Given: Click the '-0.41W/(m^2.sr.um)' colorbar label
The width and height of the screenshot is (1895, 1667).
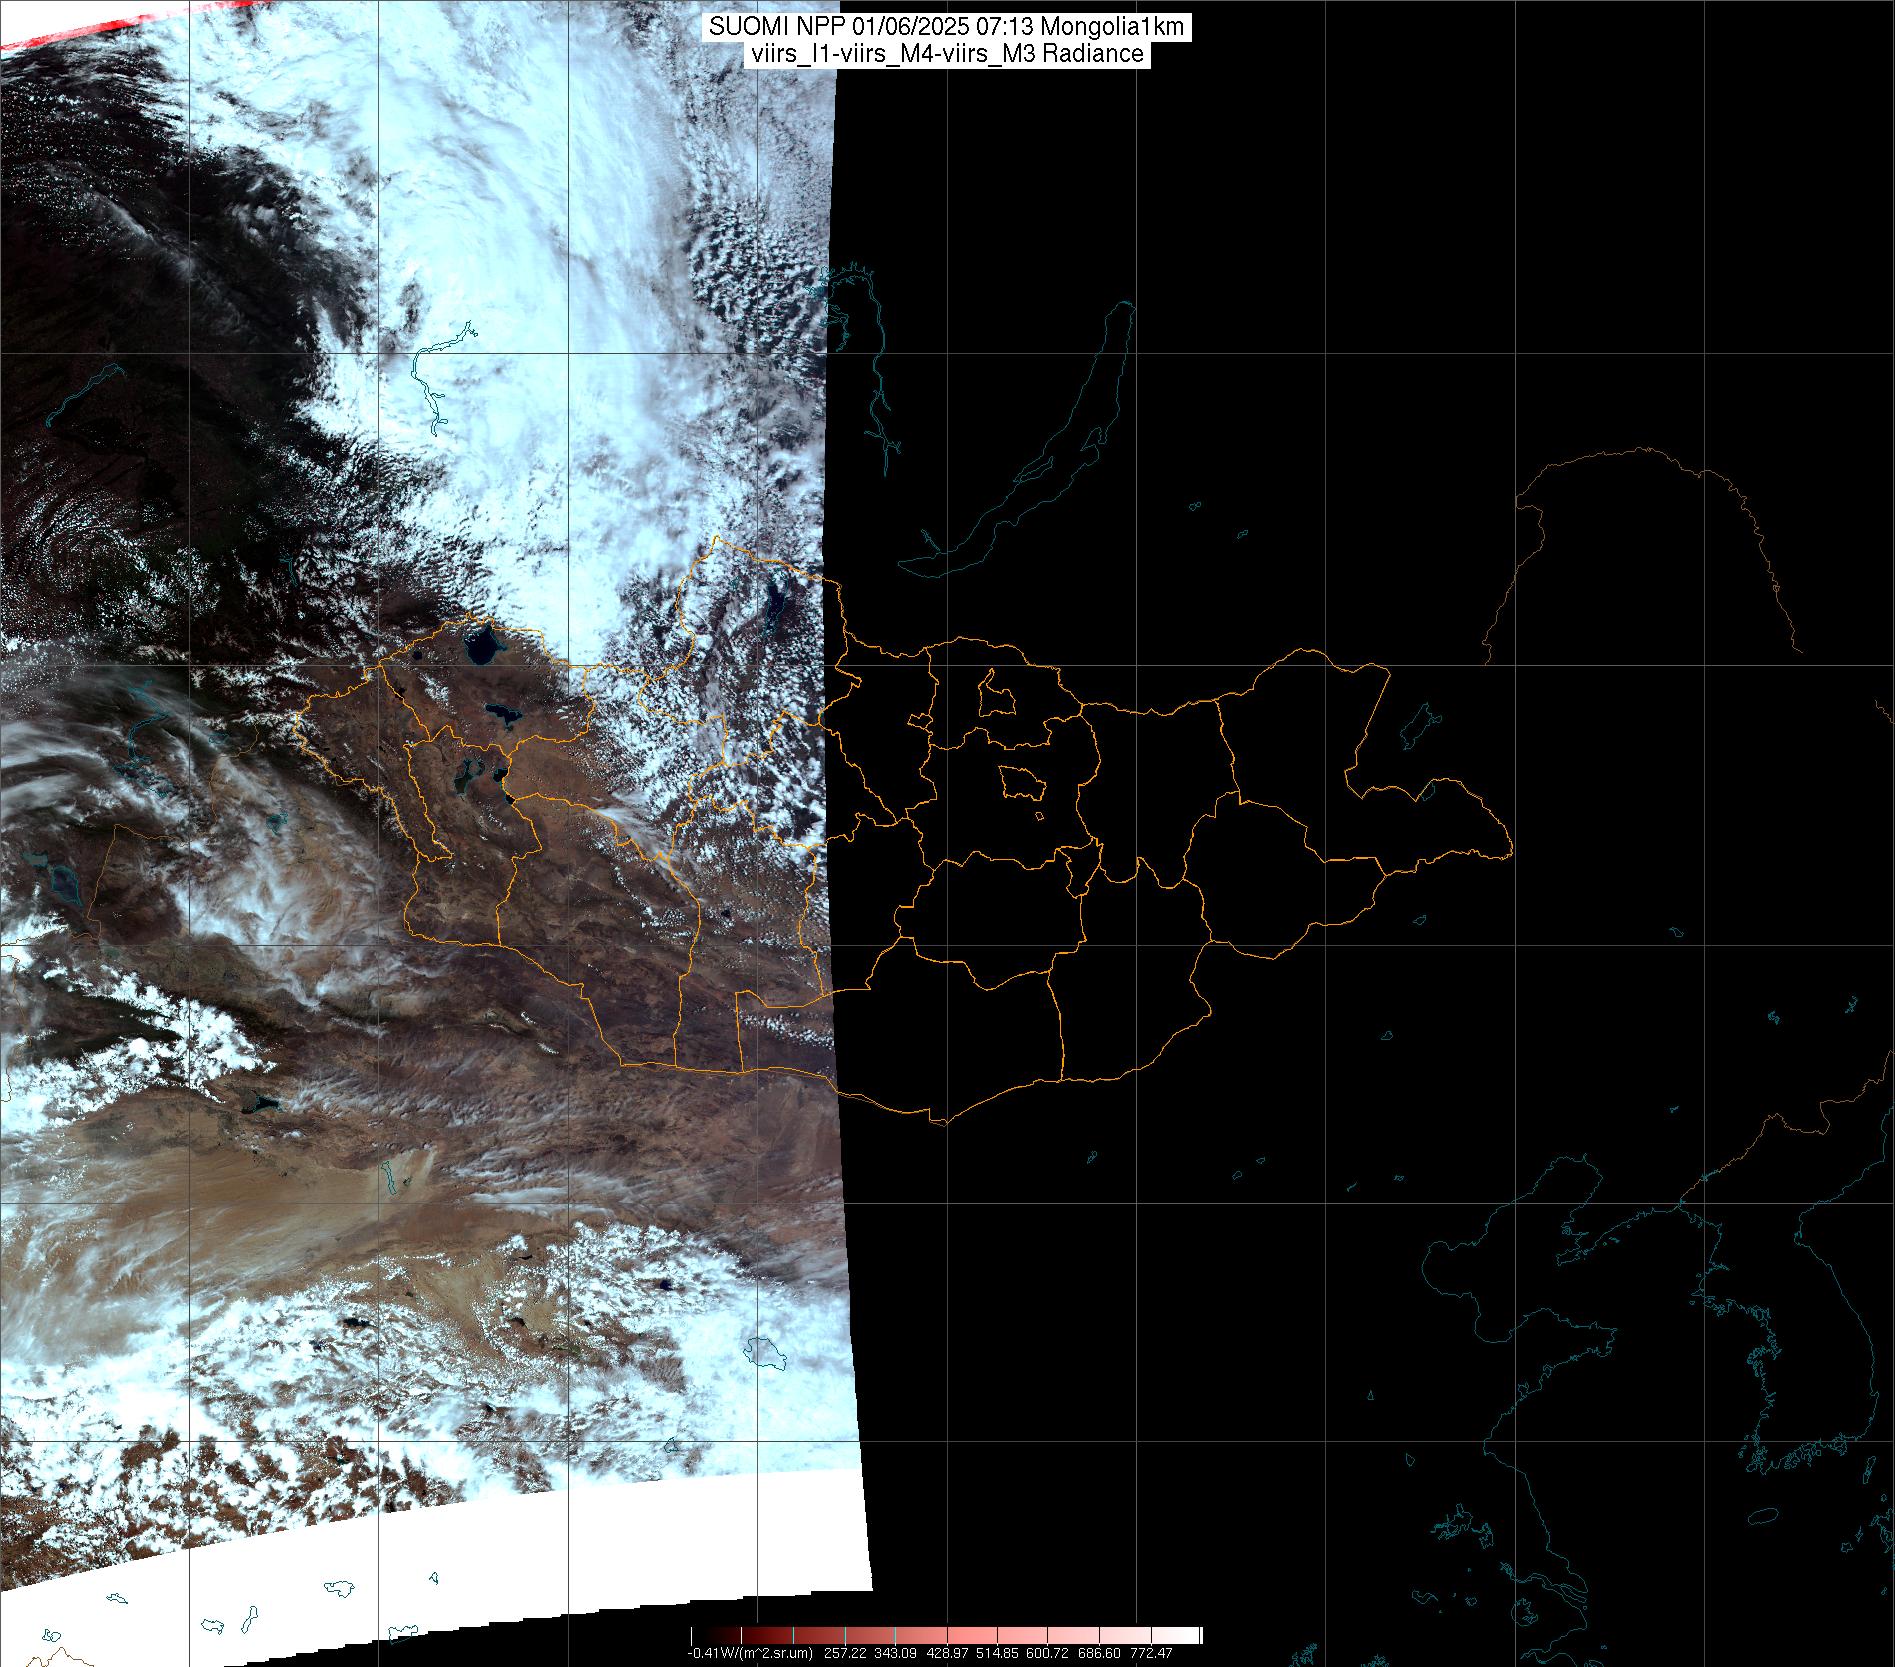Looking at the screenshot, I should click(x=750, y=1653).
